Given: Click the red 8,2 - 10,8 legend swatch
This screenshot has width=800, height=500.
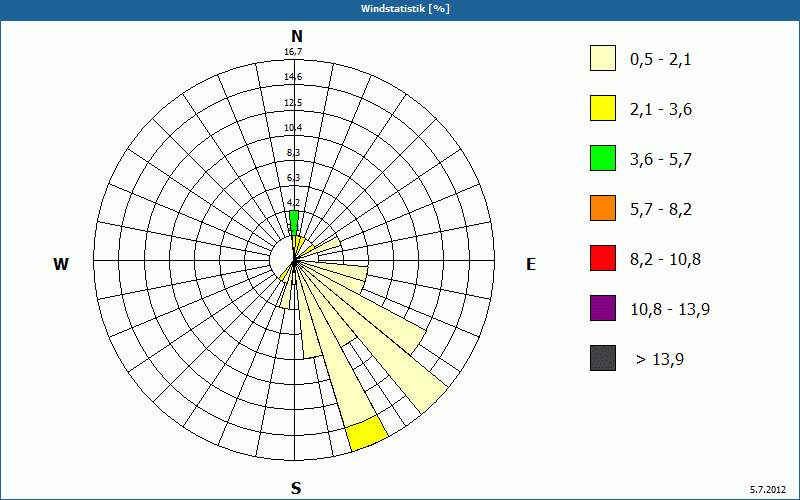Looking at the screenshot, I should tap(603, 258).
